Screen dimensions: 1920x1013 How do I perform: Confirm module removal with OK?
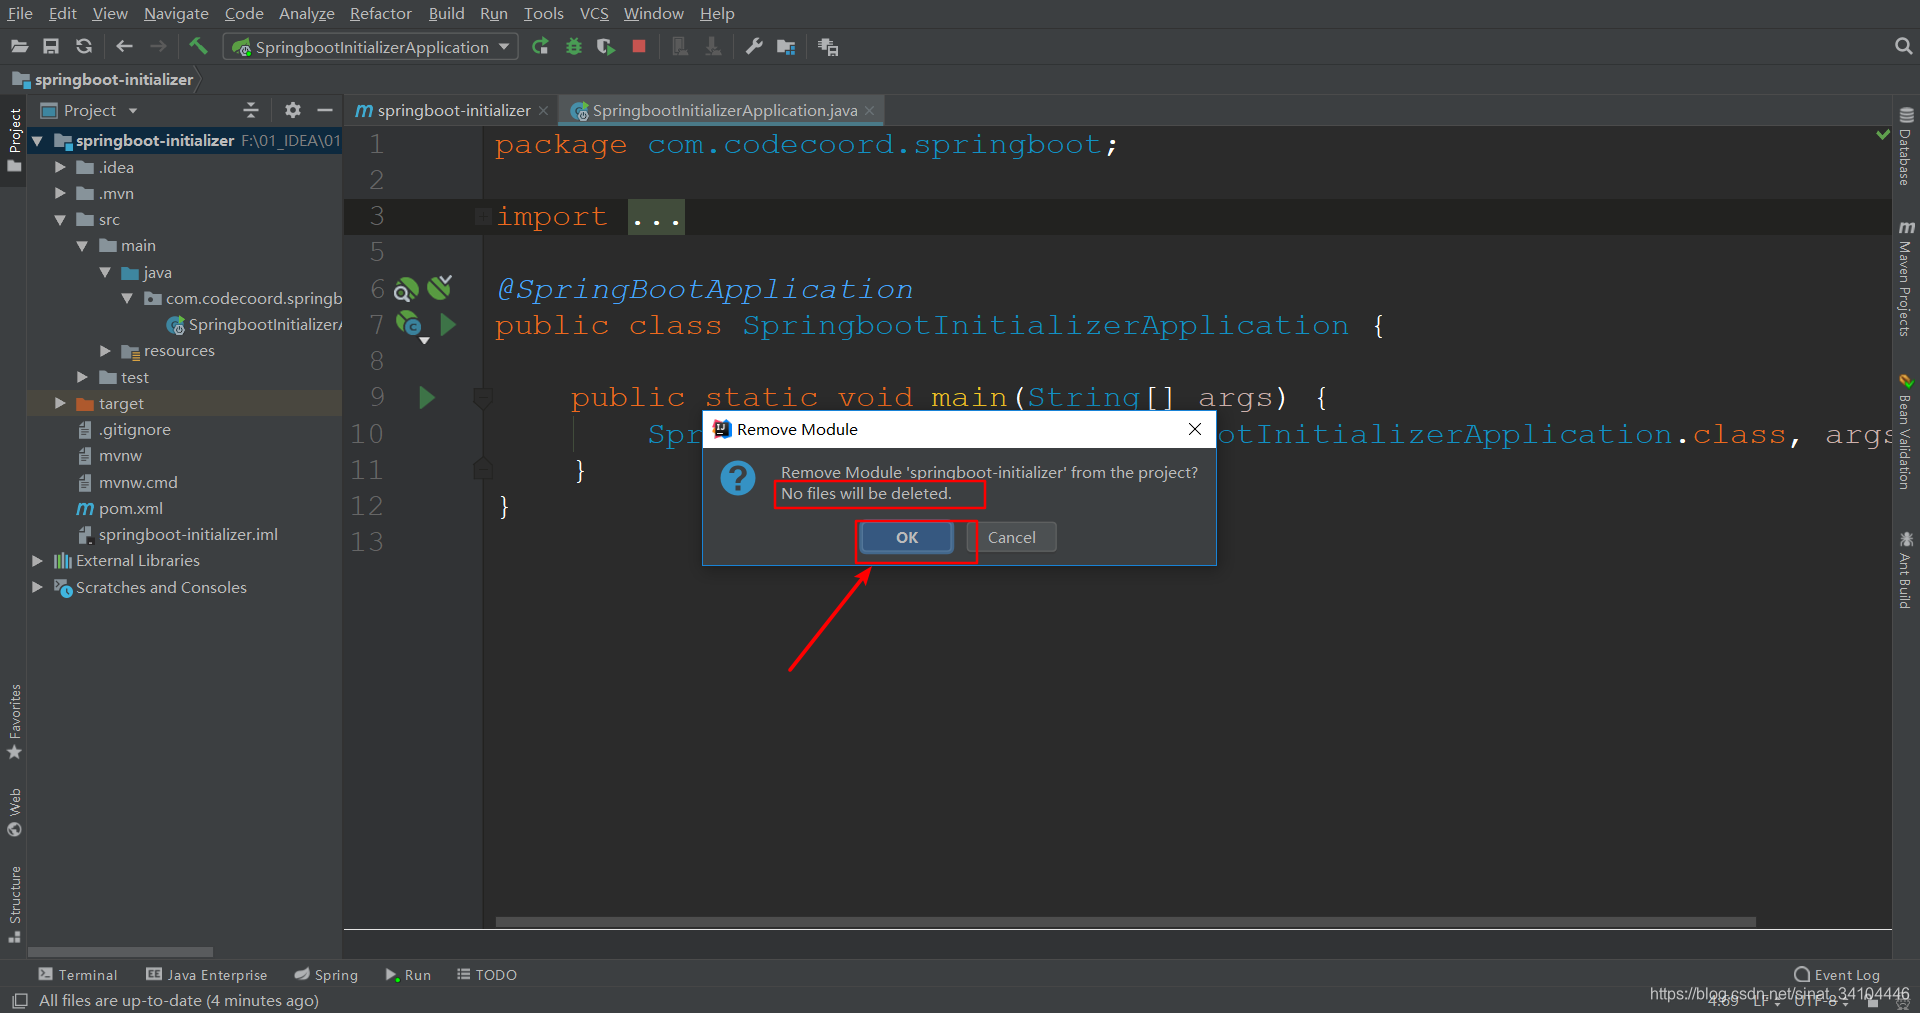pos(907,537)
